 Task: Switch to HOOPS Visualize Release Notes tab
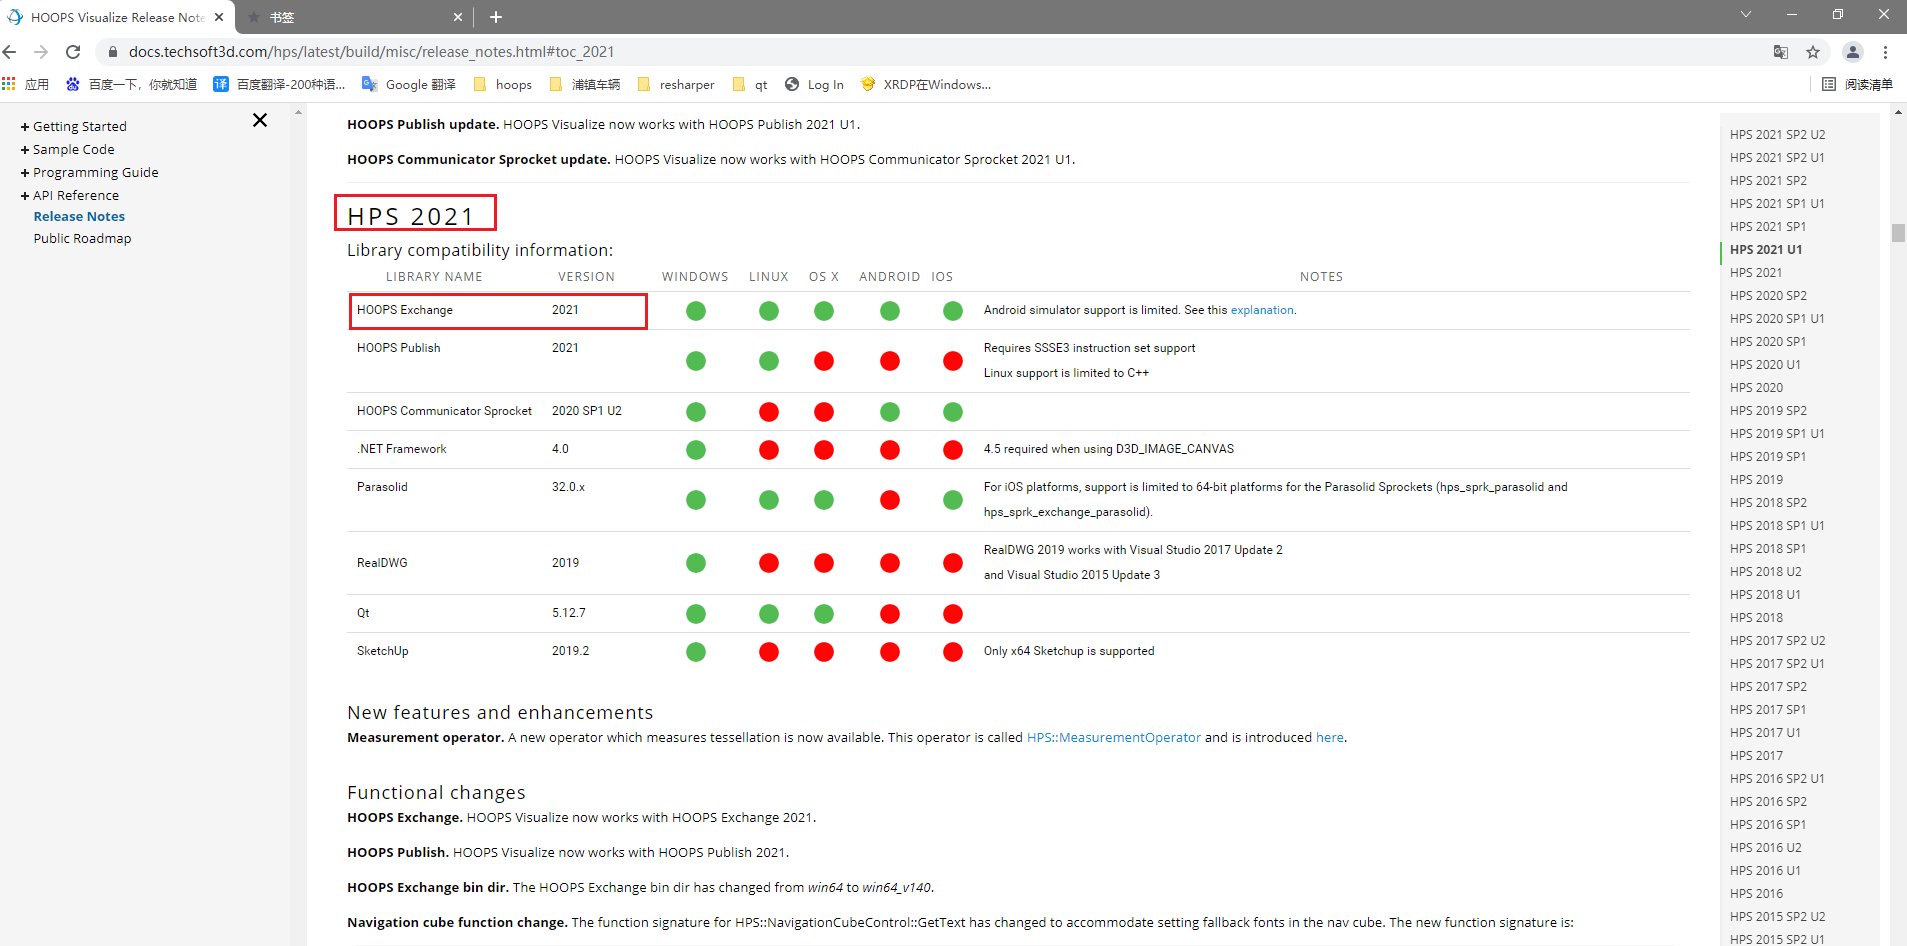click(115, 17)
